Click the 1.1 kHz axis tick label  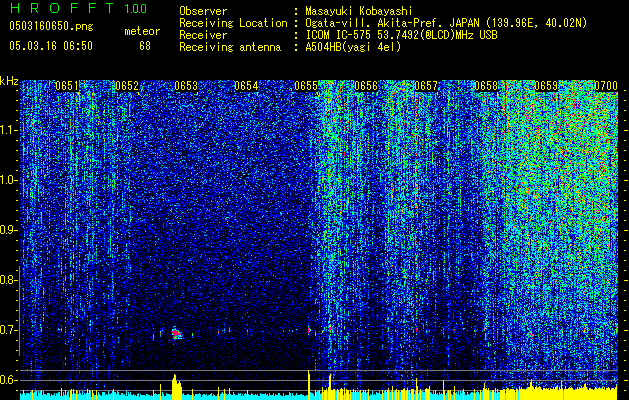click(7, 130)
